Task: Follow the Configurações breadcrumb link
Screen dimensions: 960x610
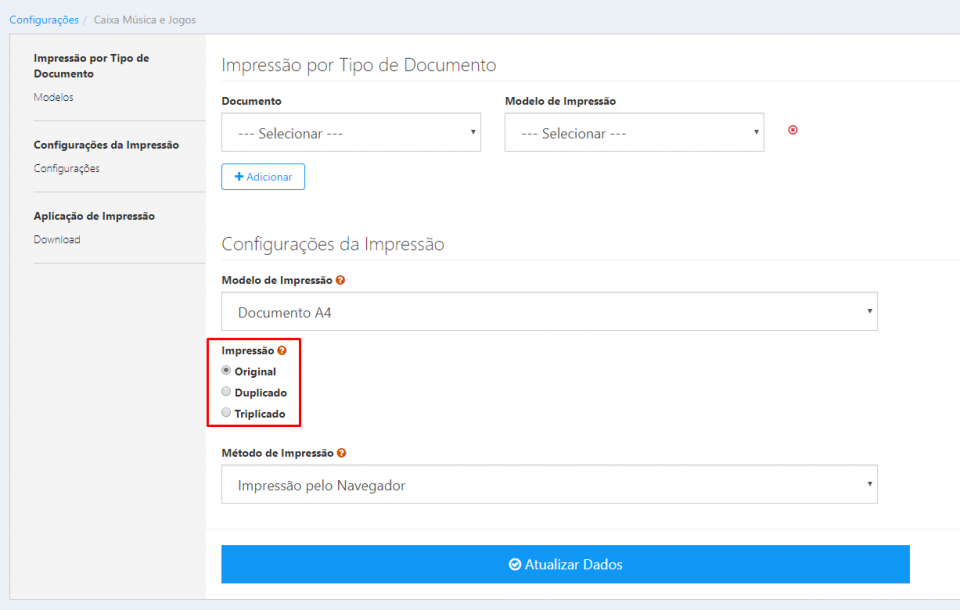Action: (x=44, y=20)
